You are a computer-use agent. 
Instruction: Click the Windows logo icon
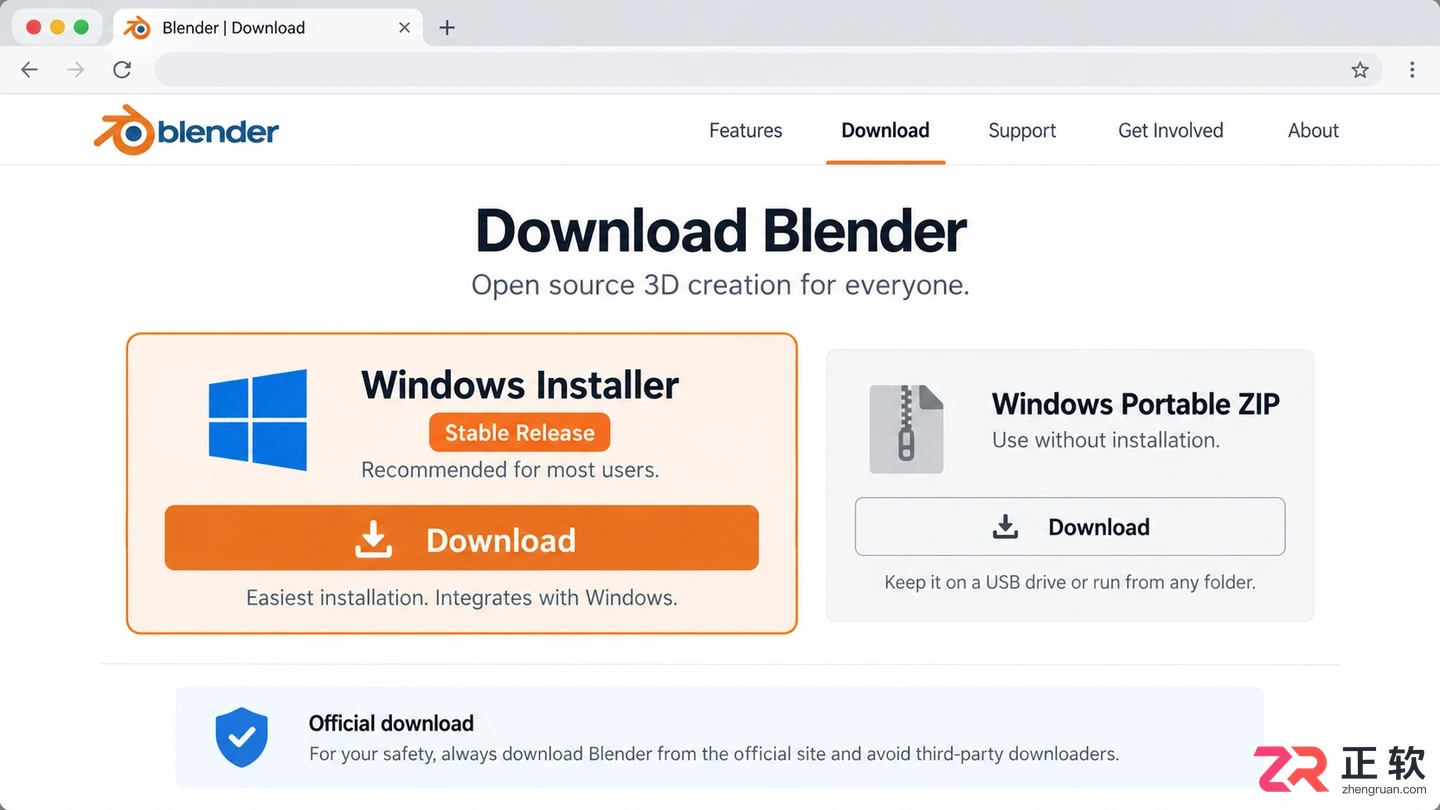[257, 420]
